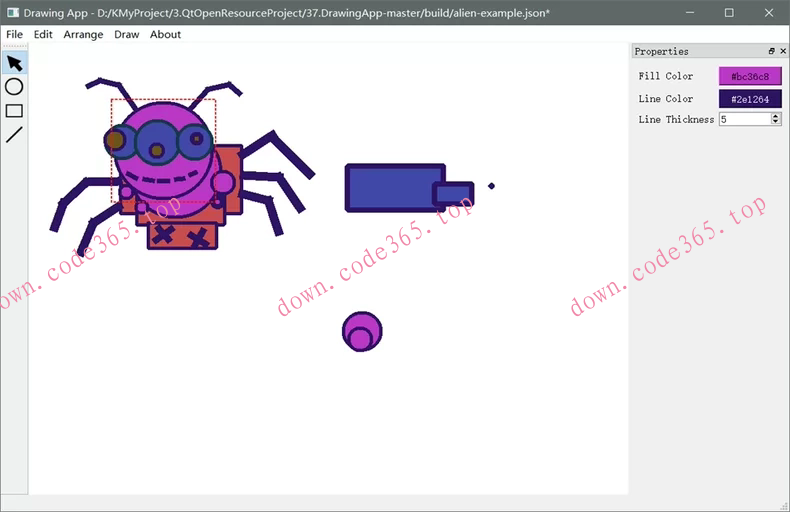The image size is (790, 512).
Task: Select the large blue rectangle shape
Action: tap(388, 187)
